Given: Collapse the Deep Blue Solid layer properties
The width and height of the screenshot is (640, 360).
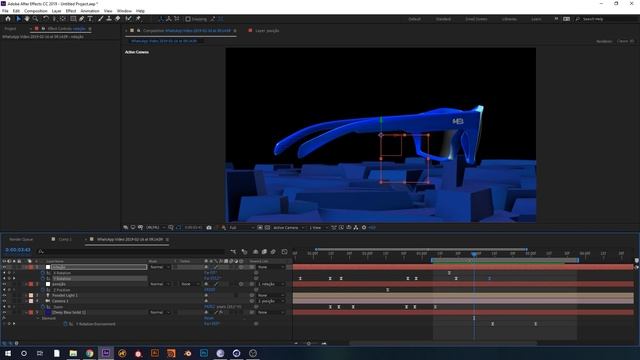Looking at the screenshot, I should click(26, 313).
